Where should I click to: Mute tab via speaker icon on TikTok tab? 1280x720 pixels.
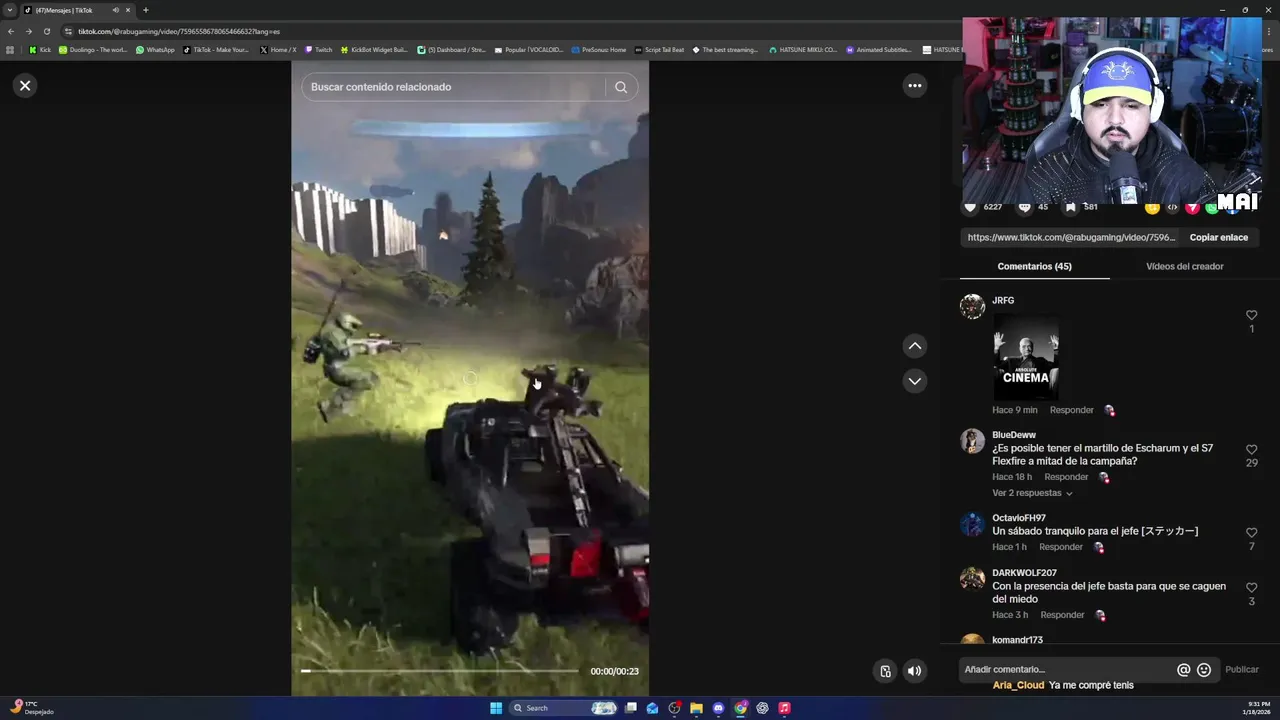(115, 10)
